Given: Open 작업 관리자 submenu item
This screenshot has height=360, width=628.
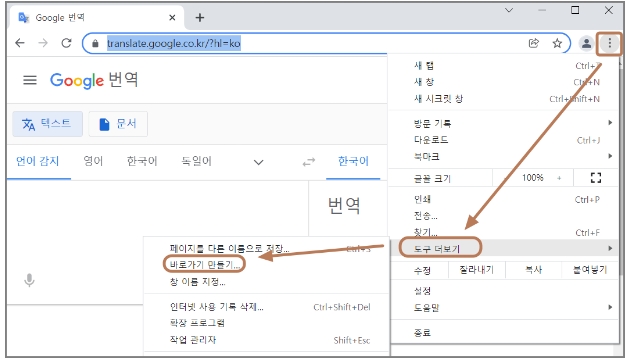Looking at the screenshot, I should tap(266, 340).
